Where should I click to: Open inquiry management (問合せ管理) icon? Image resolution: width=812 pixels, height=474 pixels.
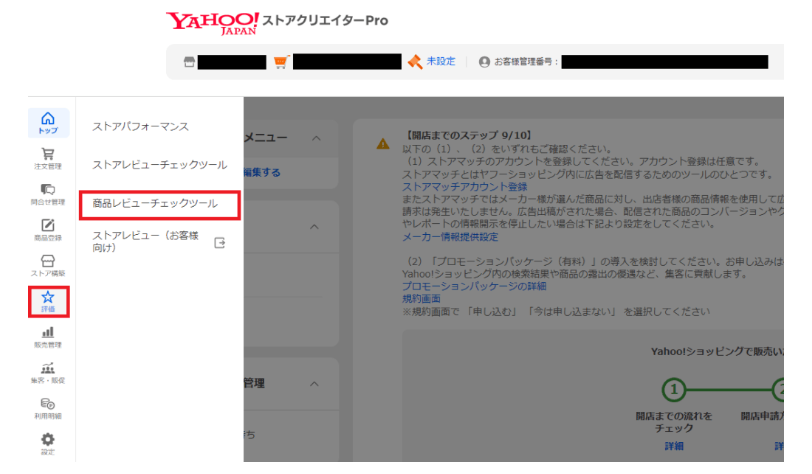click(48, 193)
